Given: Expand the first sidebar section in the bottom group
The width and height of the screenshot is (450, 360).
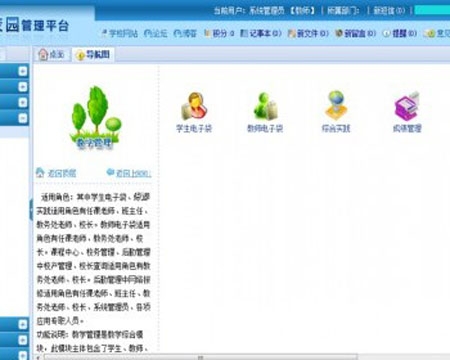Looking at the screenshot, I should [x=23, y=324].
